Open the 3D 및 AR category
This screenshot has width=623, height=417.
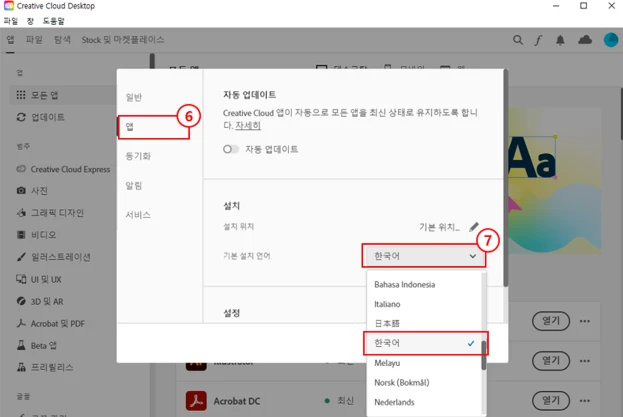coord(40,301)
